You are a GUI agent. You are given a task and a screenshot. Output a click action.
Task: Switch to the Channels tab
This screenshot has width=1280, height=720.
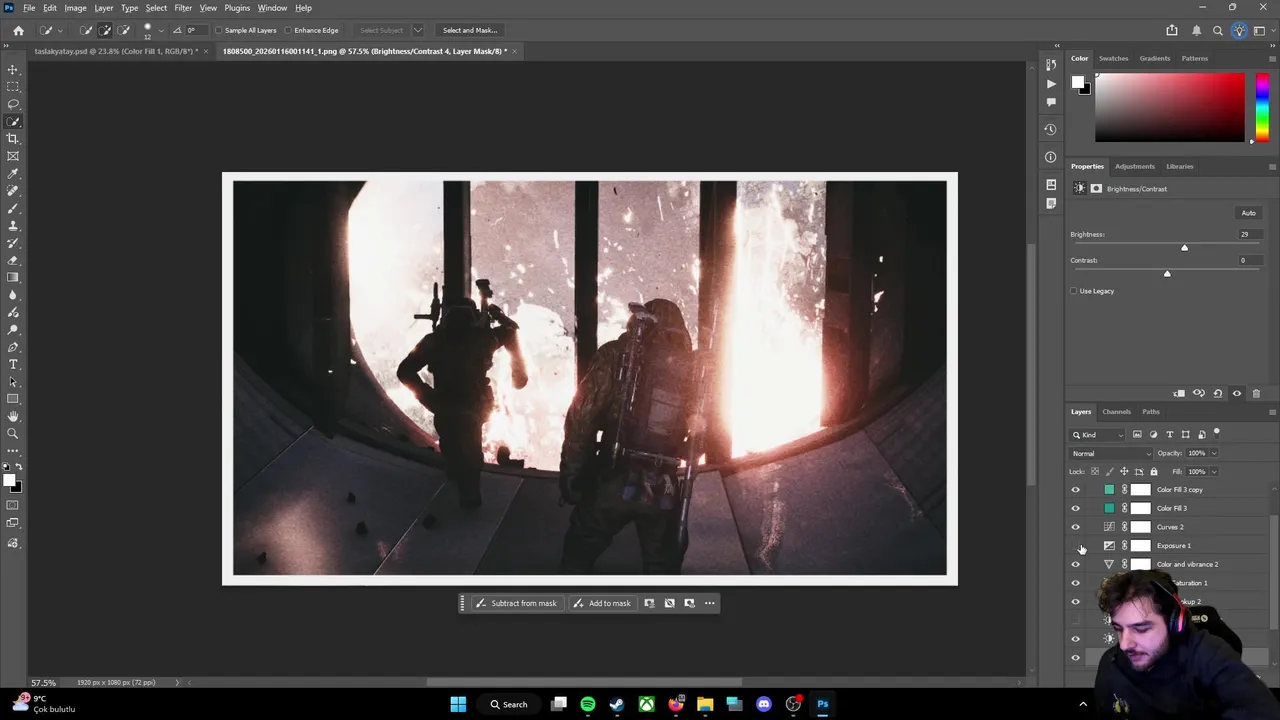(1116, 412)
